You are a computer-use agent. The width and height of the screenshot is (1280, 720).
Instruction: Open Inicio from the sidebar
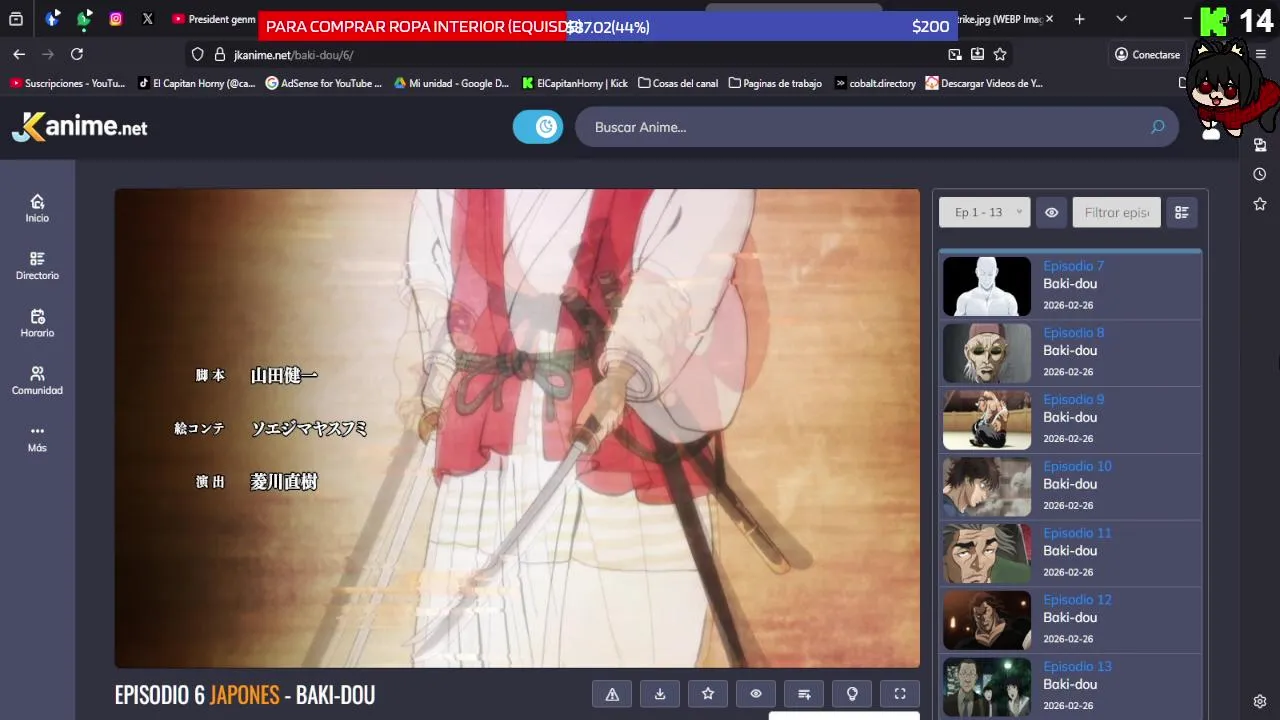[x=37, y=208]
